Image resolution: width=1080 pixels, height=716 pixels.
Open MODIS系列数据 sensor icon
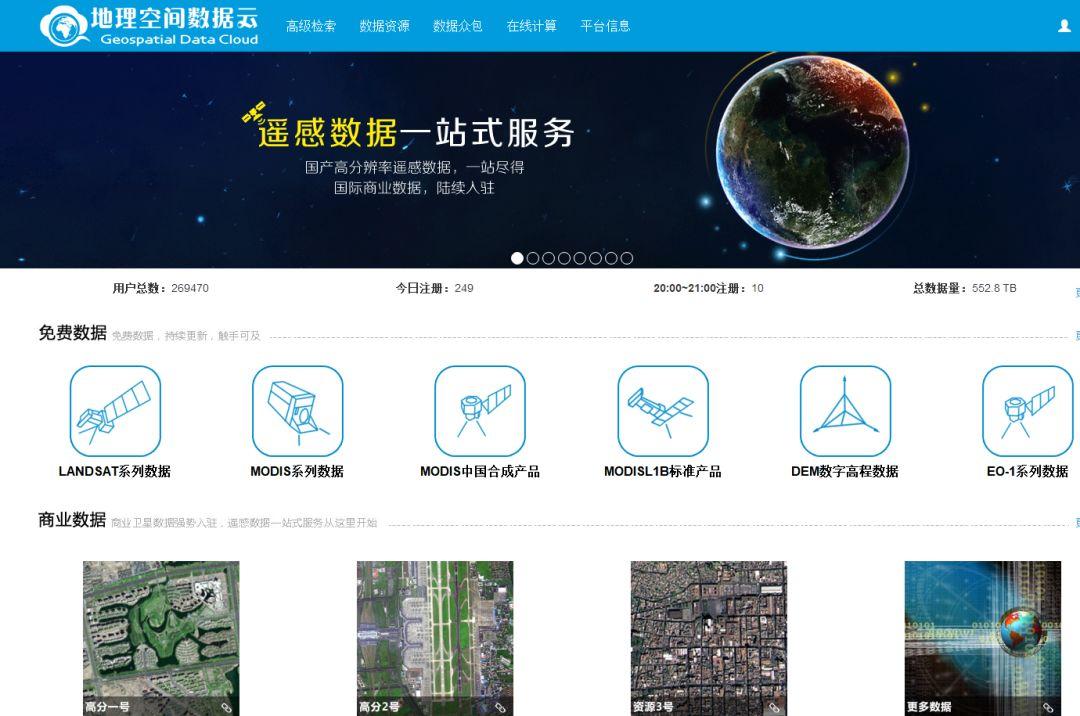point(298,411)
